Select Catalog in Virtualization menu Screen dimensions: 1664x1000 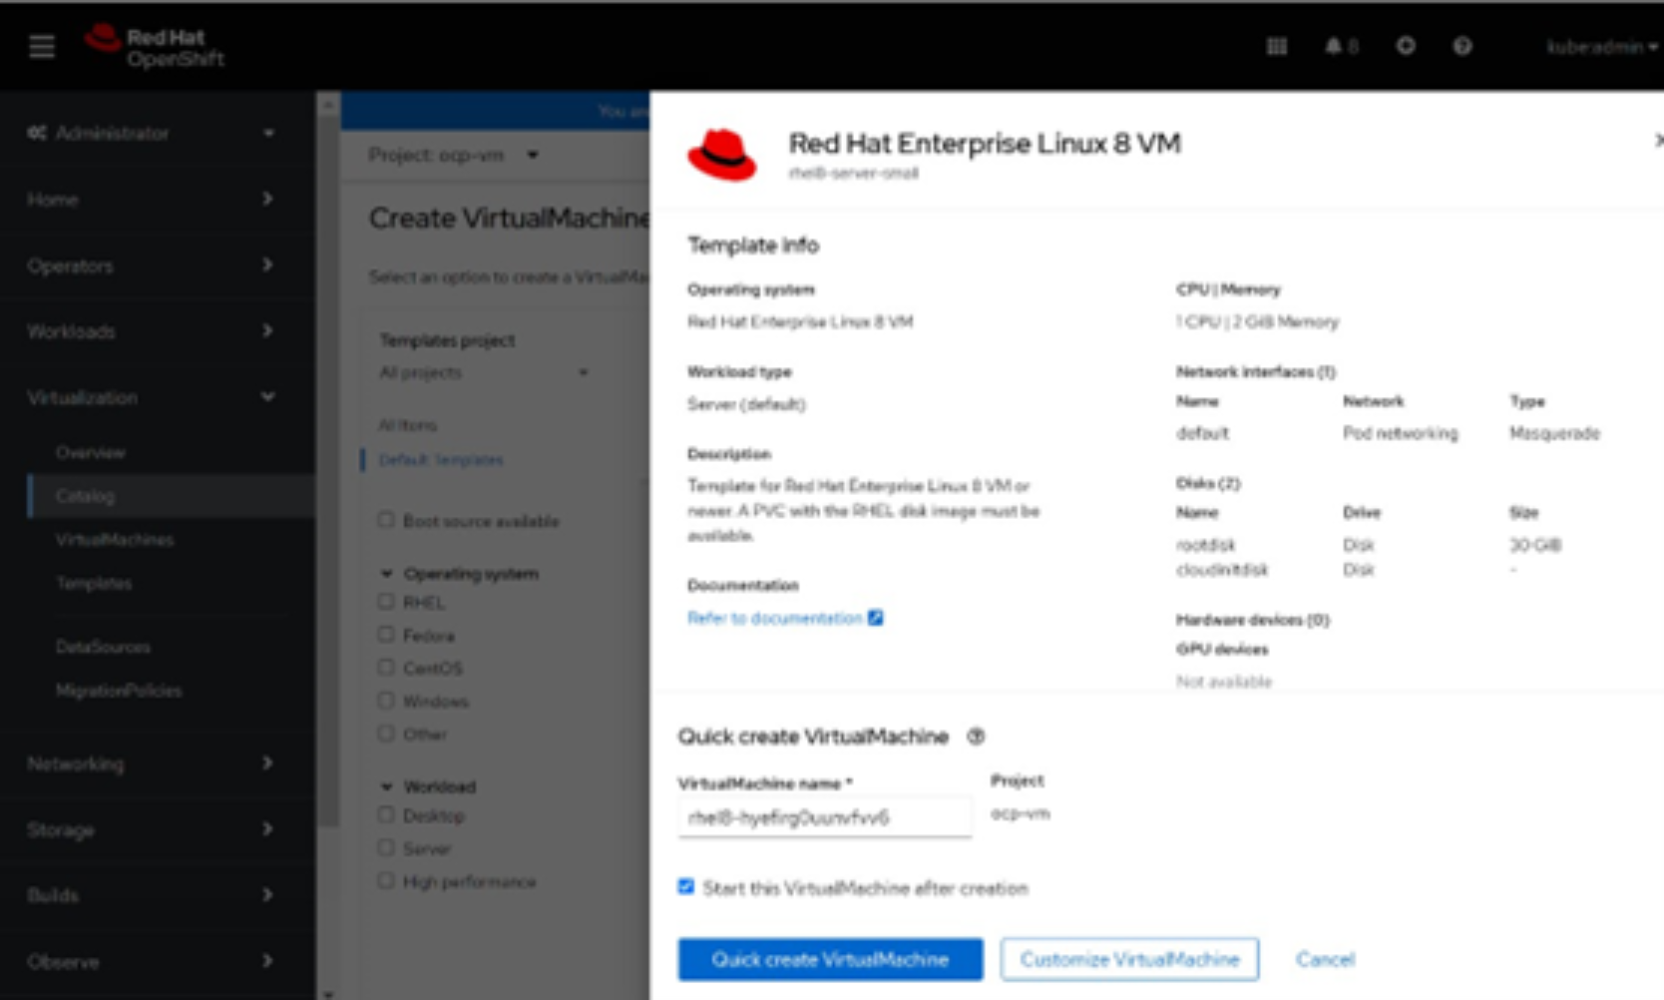(x=85, y=496)
